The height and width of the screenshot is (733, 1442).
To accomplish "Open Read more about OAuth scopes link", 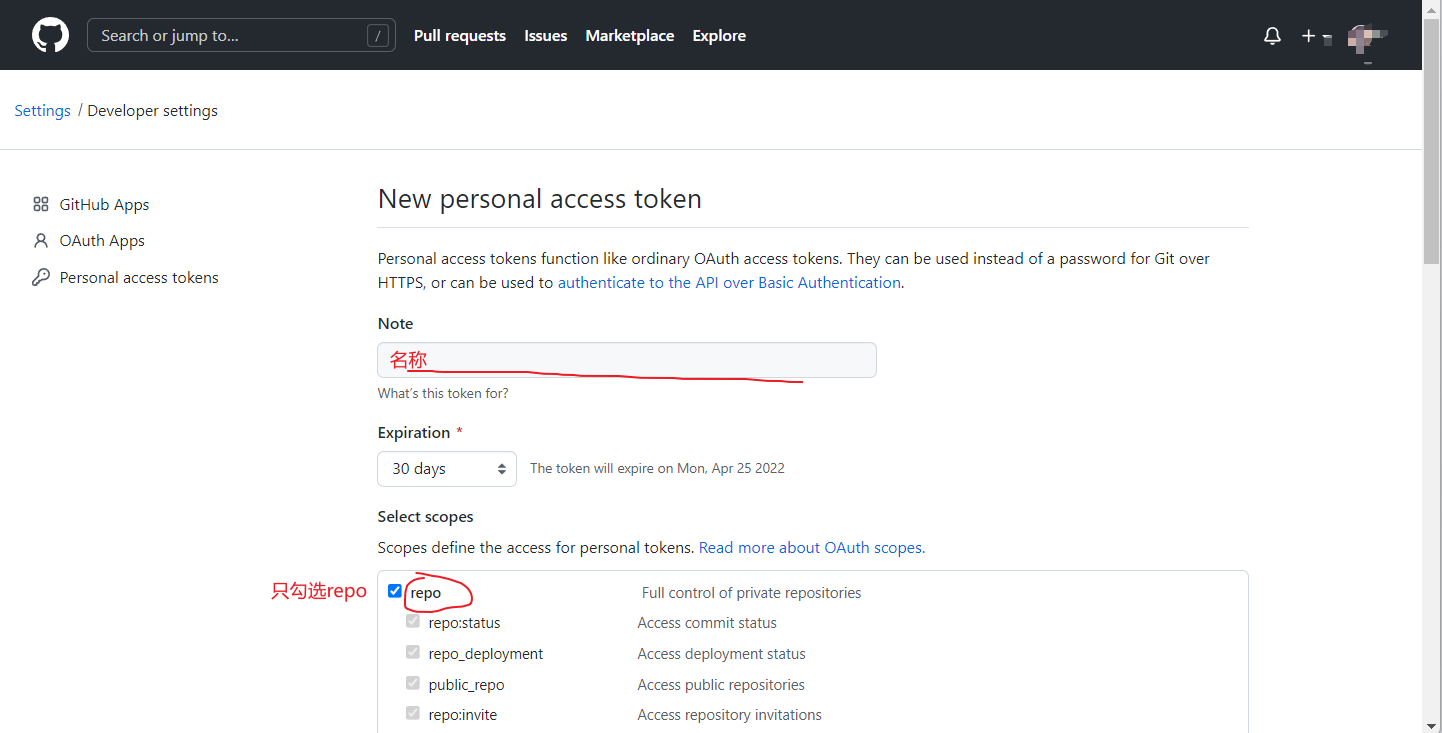I will point(812,548).
